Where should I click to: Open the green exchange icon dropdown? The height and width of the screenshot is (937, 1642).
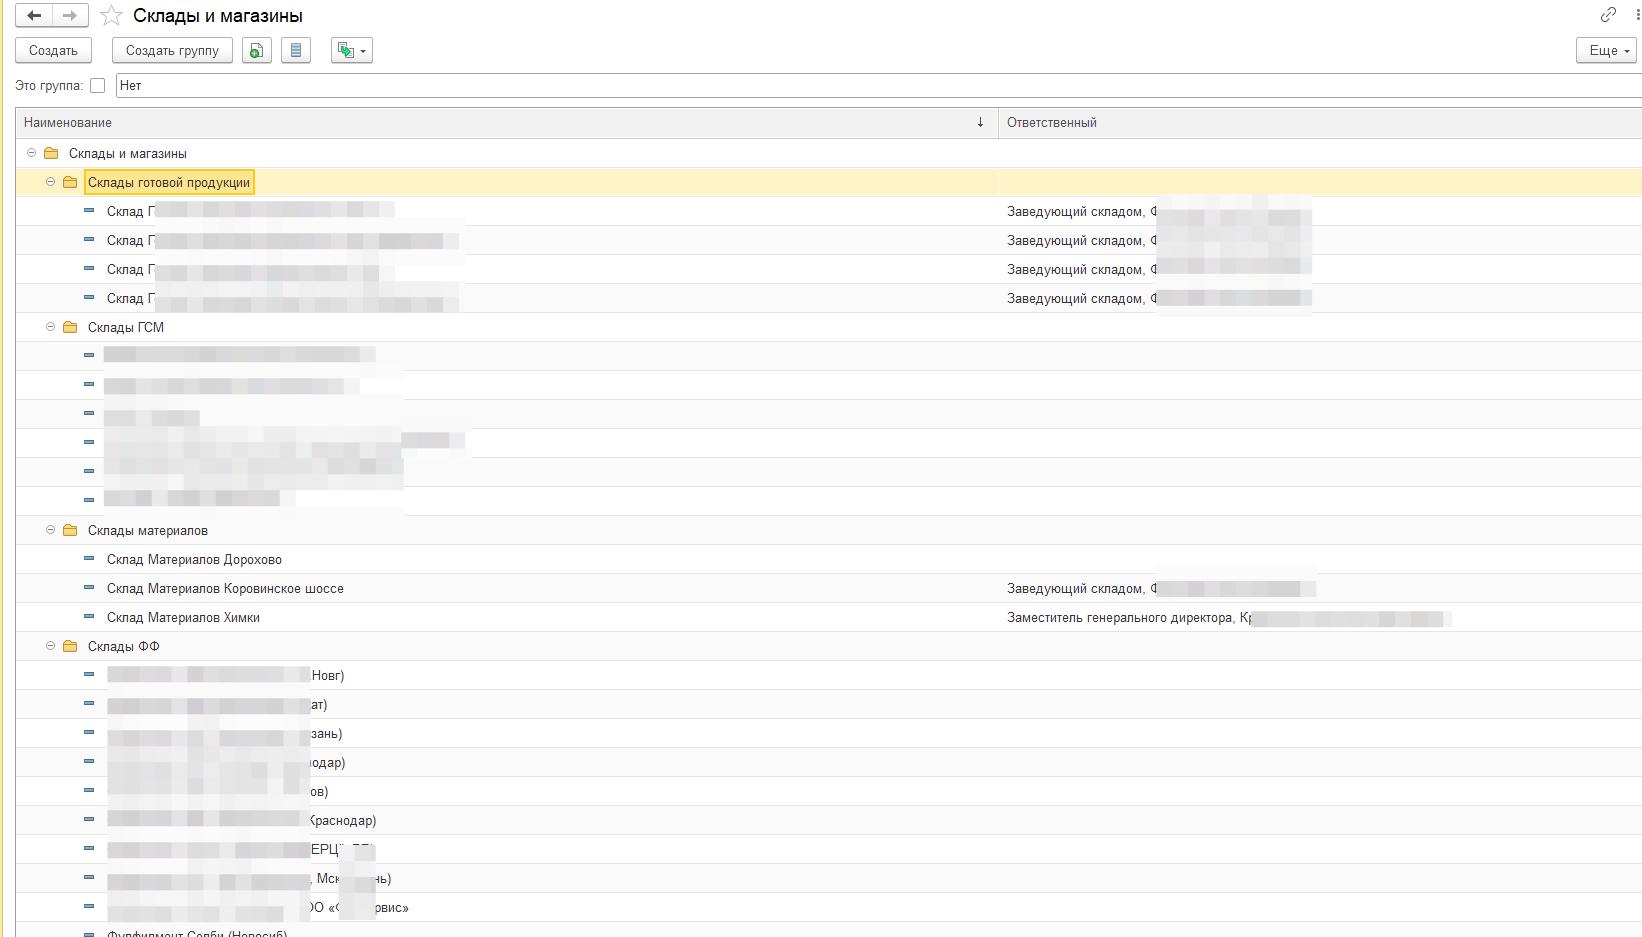click(x=352, y=51)
